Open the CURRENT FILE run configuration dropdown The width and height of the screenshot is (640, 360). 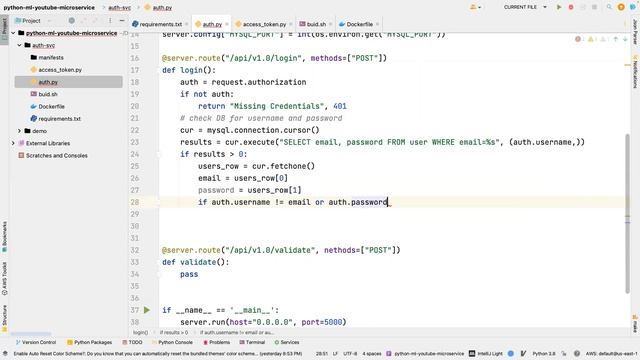(525, 7)
